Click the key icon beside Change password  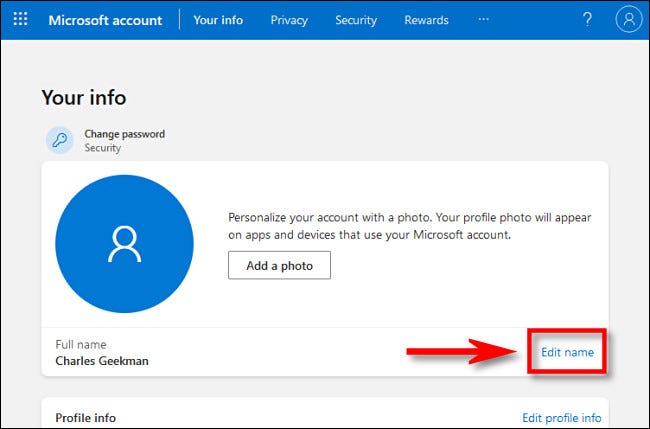point(59,140)
